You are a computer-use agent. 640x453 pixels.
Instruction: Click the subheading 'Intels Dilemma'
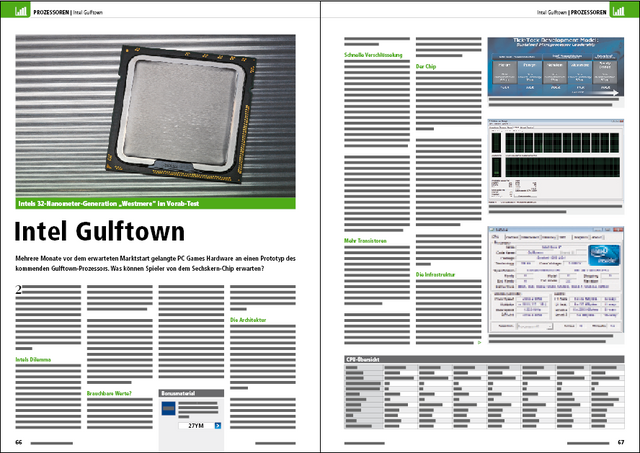(x=33, y=360)
